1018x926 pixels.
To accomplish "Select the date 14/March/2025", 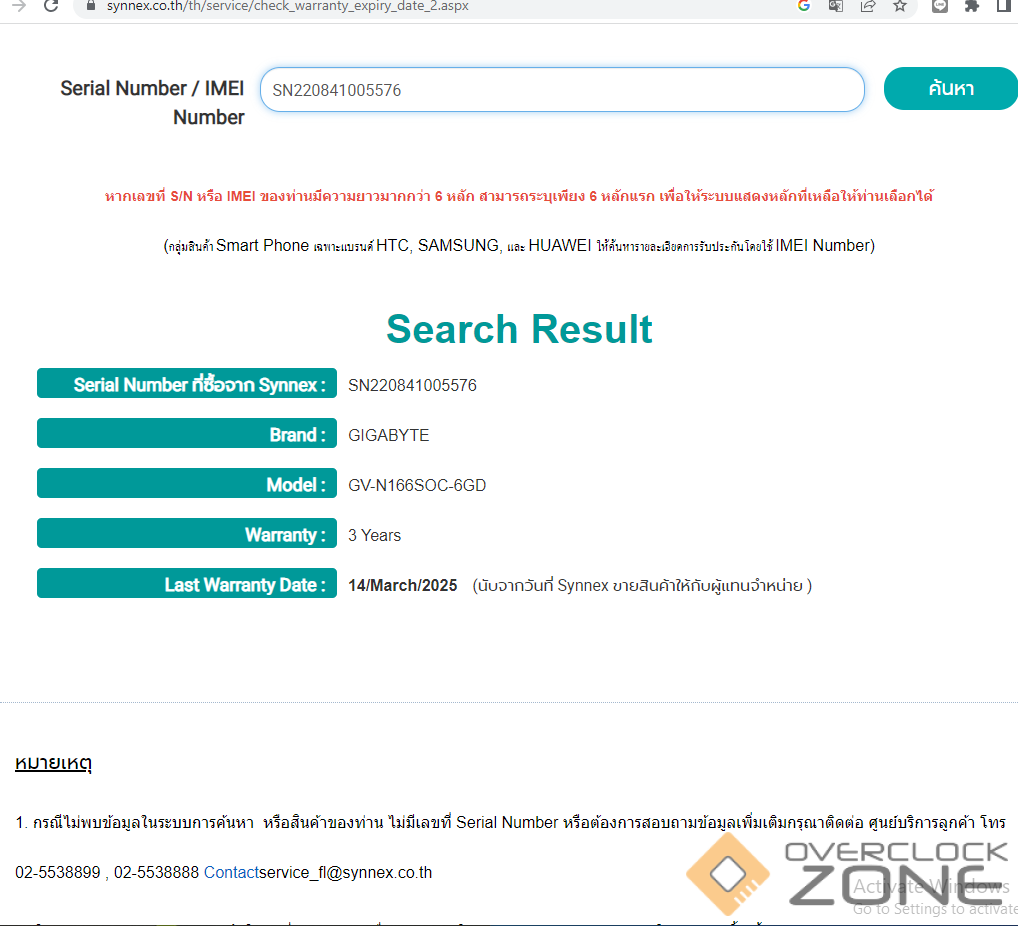I will pyautogui.click(x=403, y=585).
